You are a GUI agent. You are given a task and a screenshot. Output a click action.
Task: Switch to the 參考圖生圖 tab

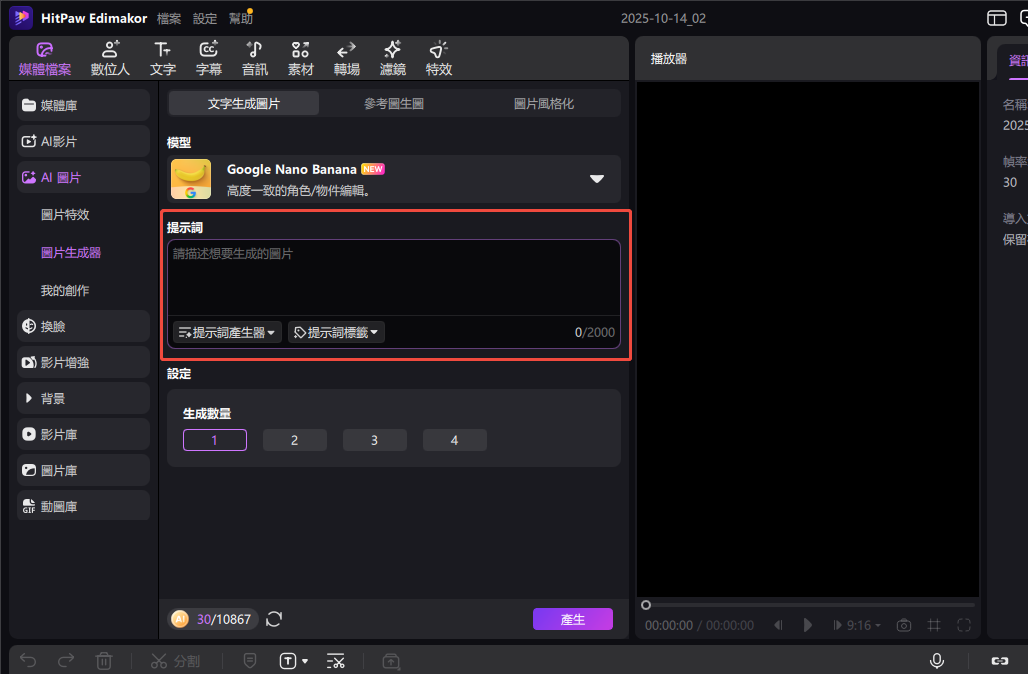click(x=394, y=103)
